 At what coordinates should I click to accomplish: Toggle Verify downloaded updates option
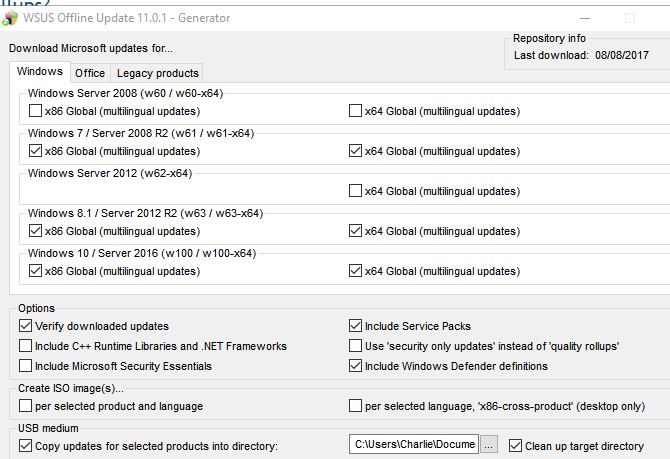26,326
